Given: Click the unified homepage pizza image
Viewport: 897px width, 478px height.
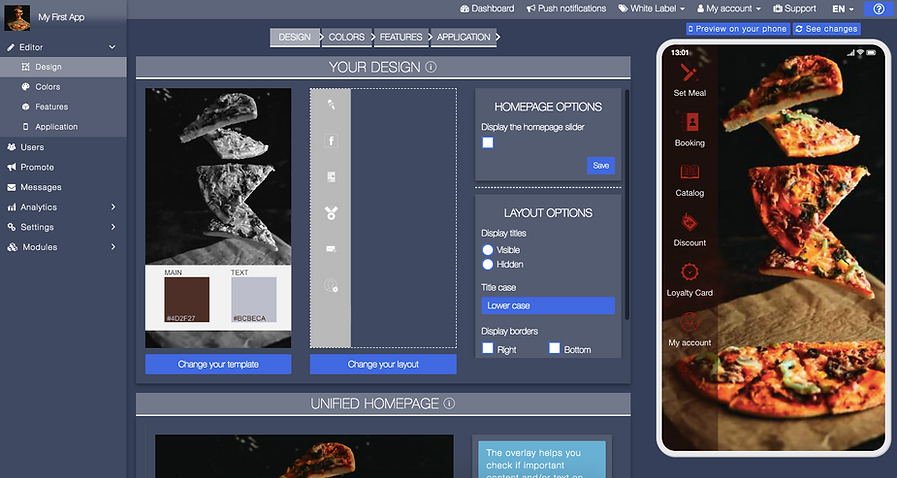Looking at the screenshot, I should [304, 456].
